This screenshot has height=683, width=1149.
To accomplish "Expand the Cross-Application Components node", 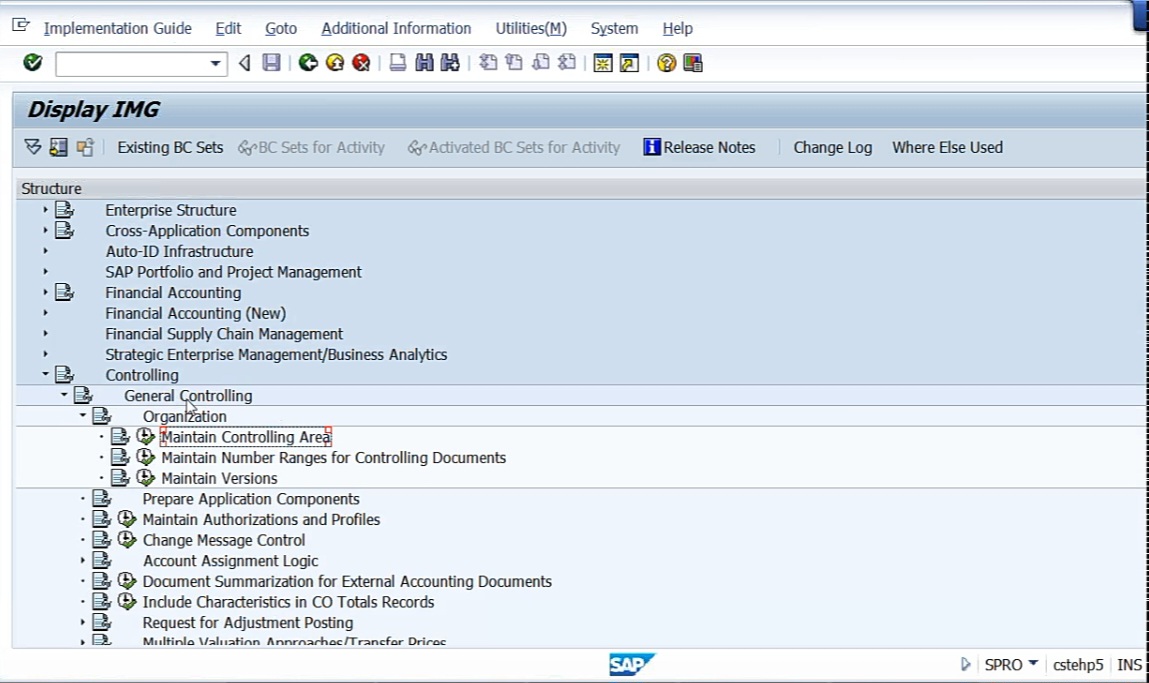I will (45, 230).
